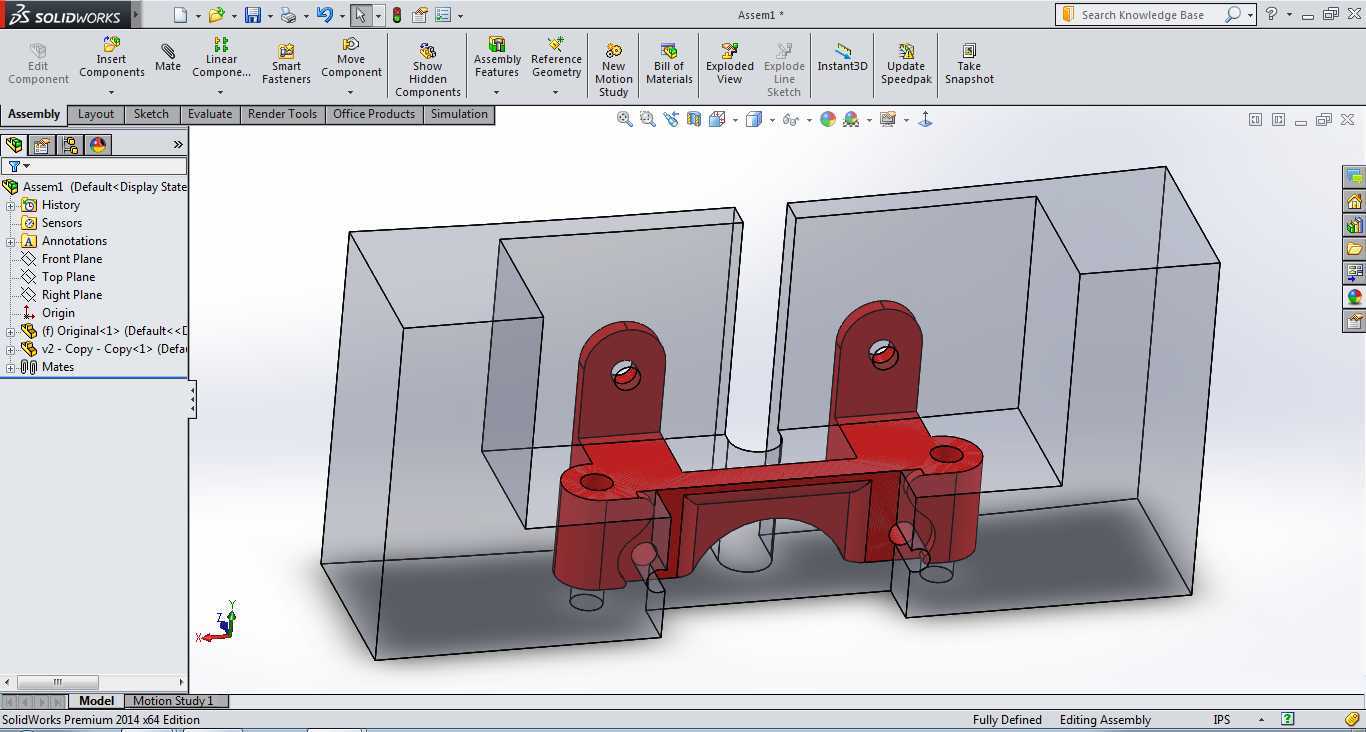Click Show Hidden Components
The image size is (1366, 732).
427,70
